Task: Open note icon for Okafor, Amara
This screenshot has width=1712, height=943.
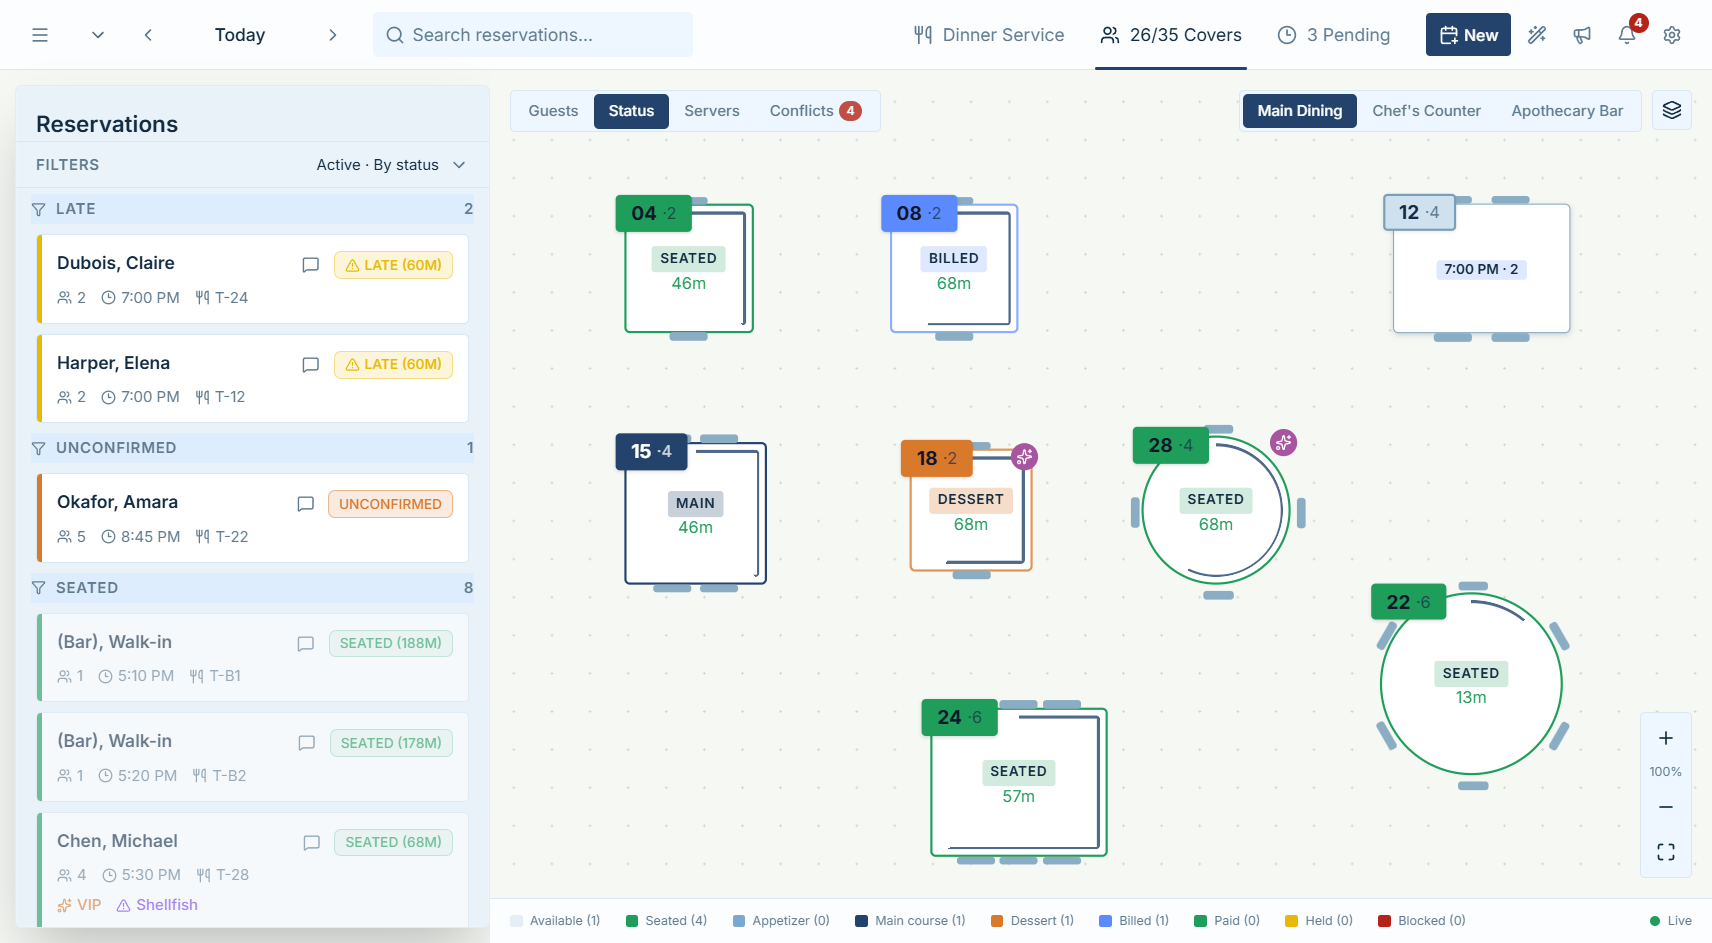Action: 306,504
